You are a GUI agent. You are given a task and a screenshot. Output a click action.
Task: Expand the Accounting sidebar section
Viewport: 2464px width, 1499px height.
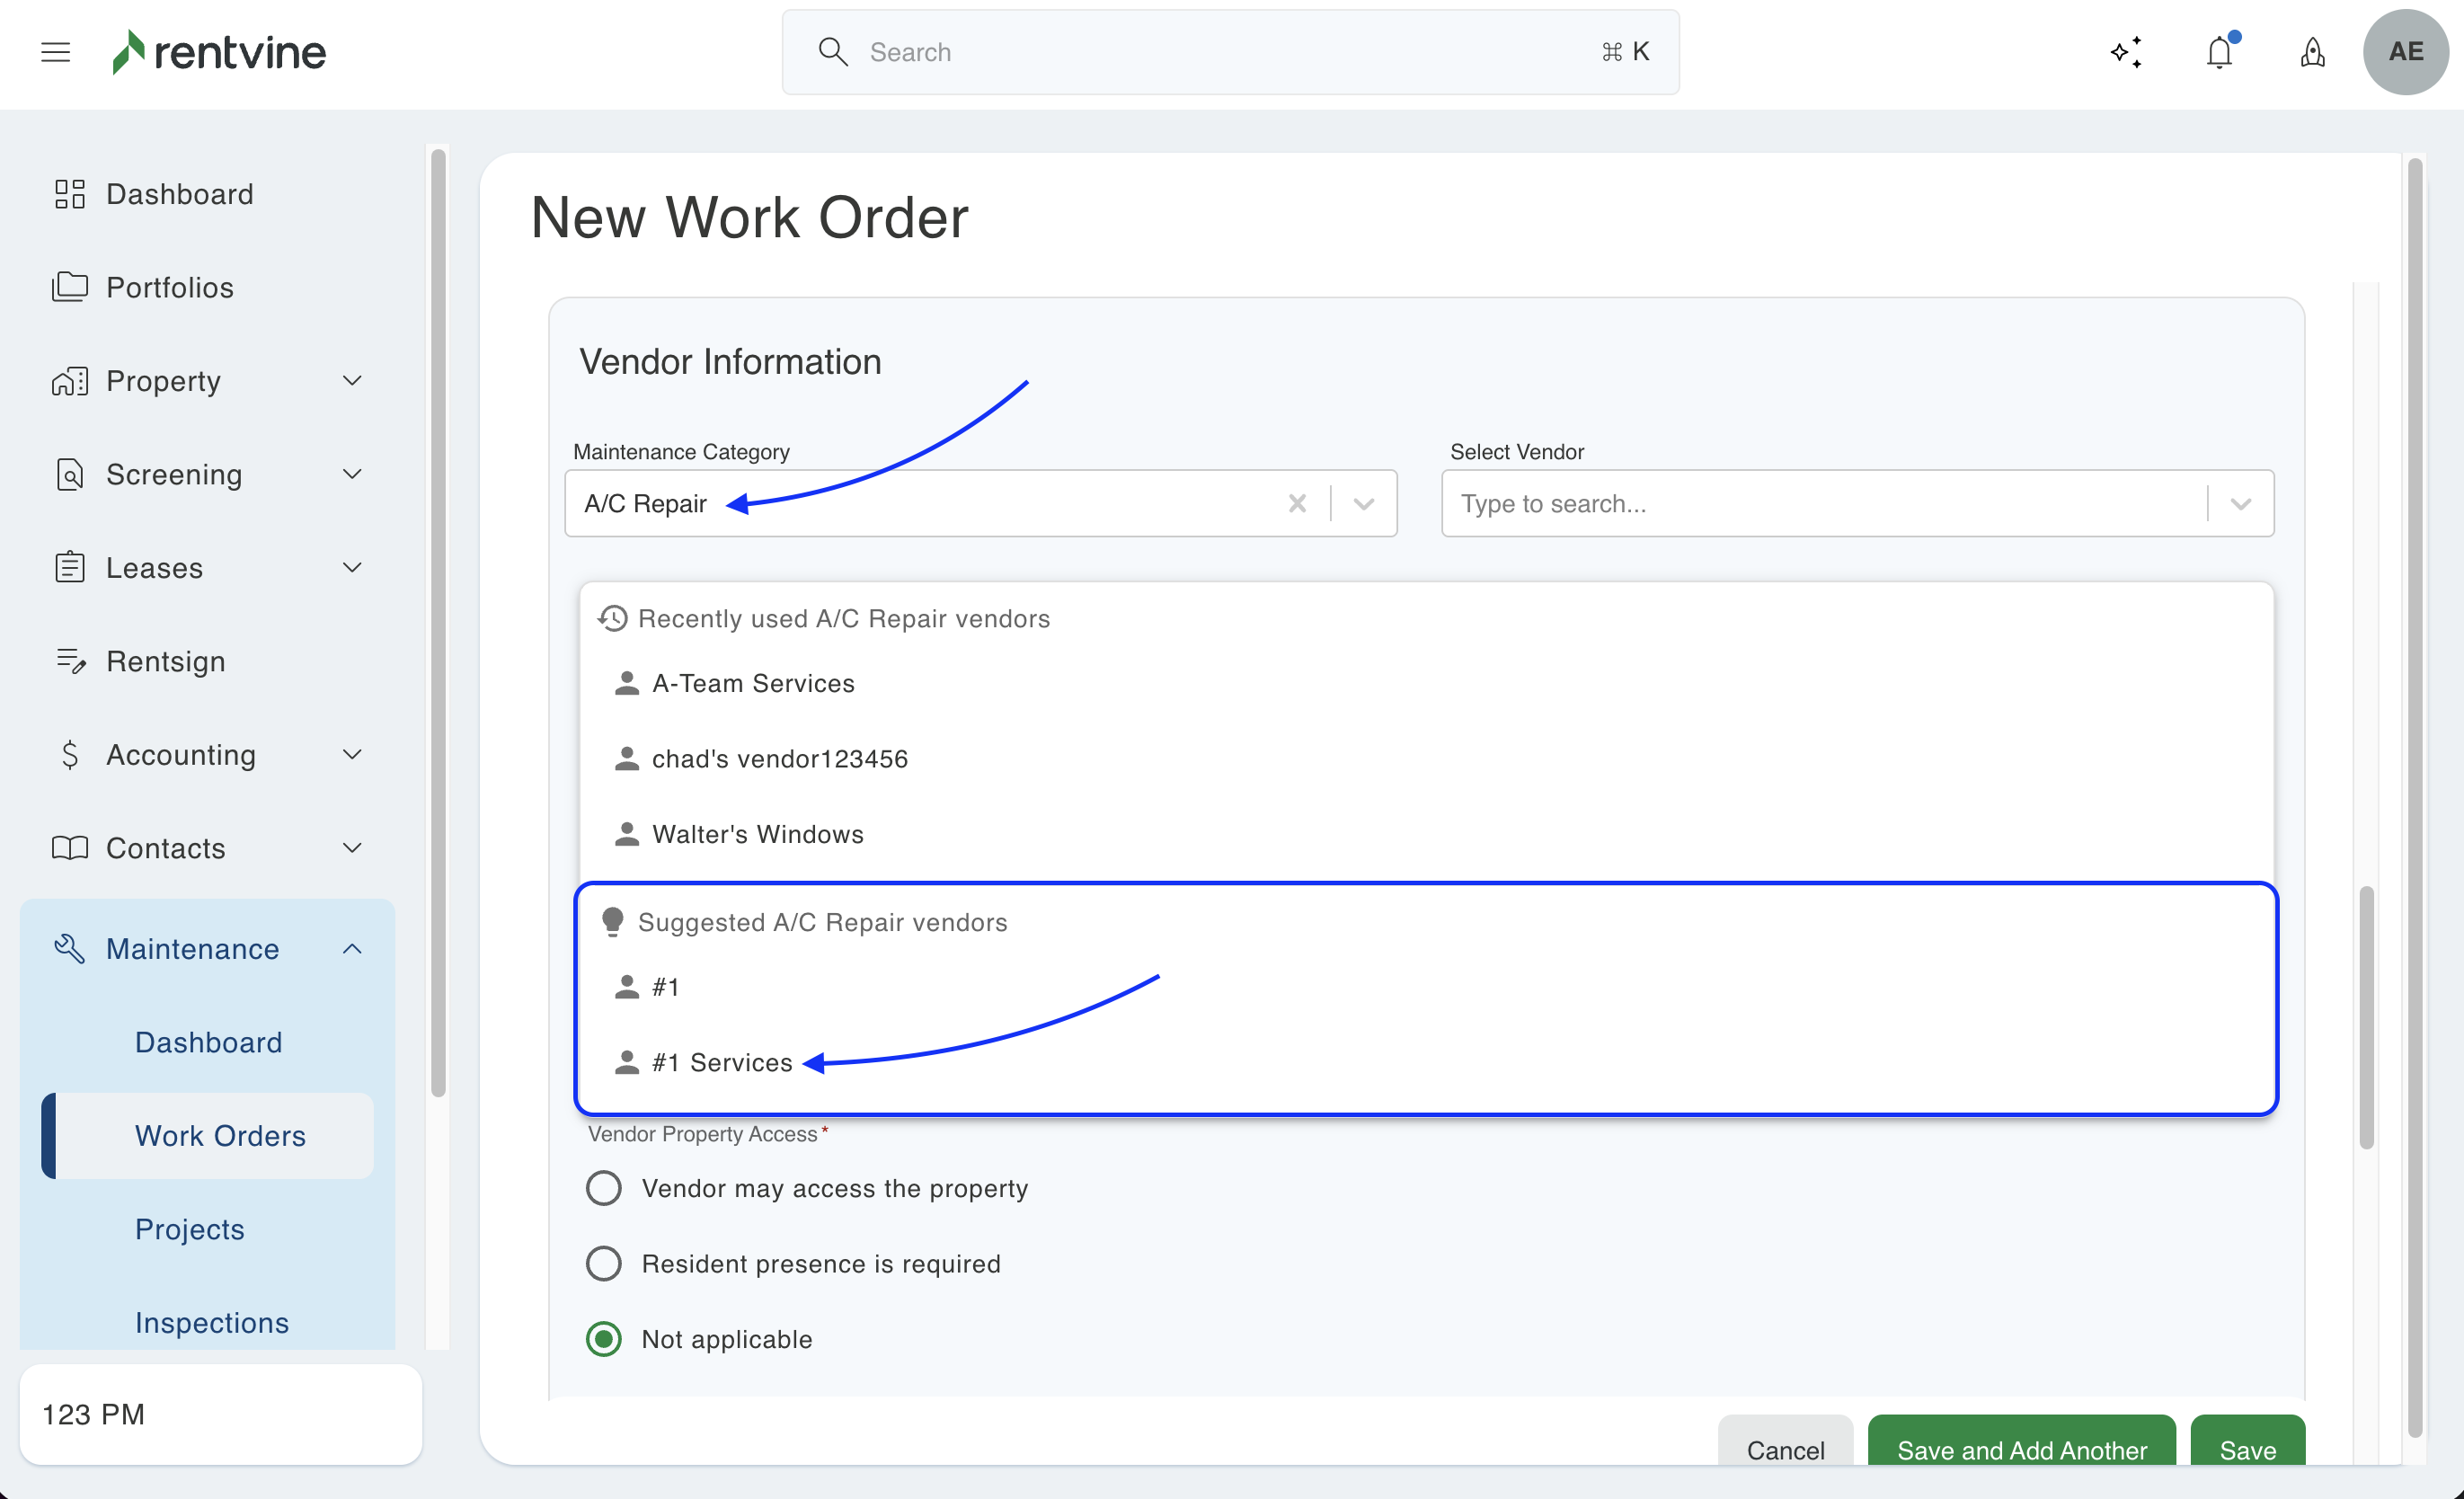point(352,754)
